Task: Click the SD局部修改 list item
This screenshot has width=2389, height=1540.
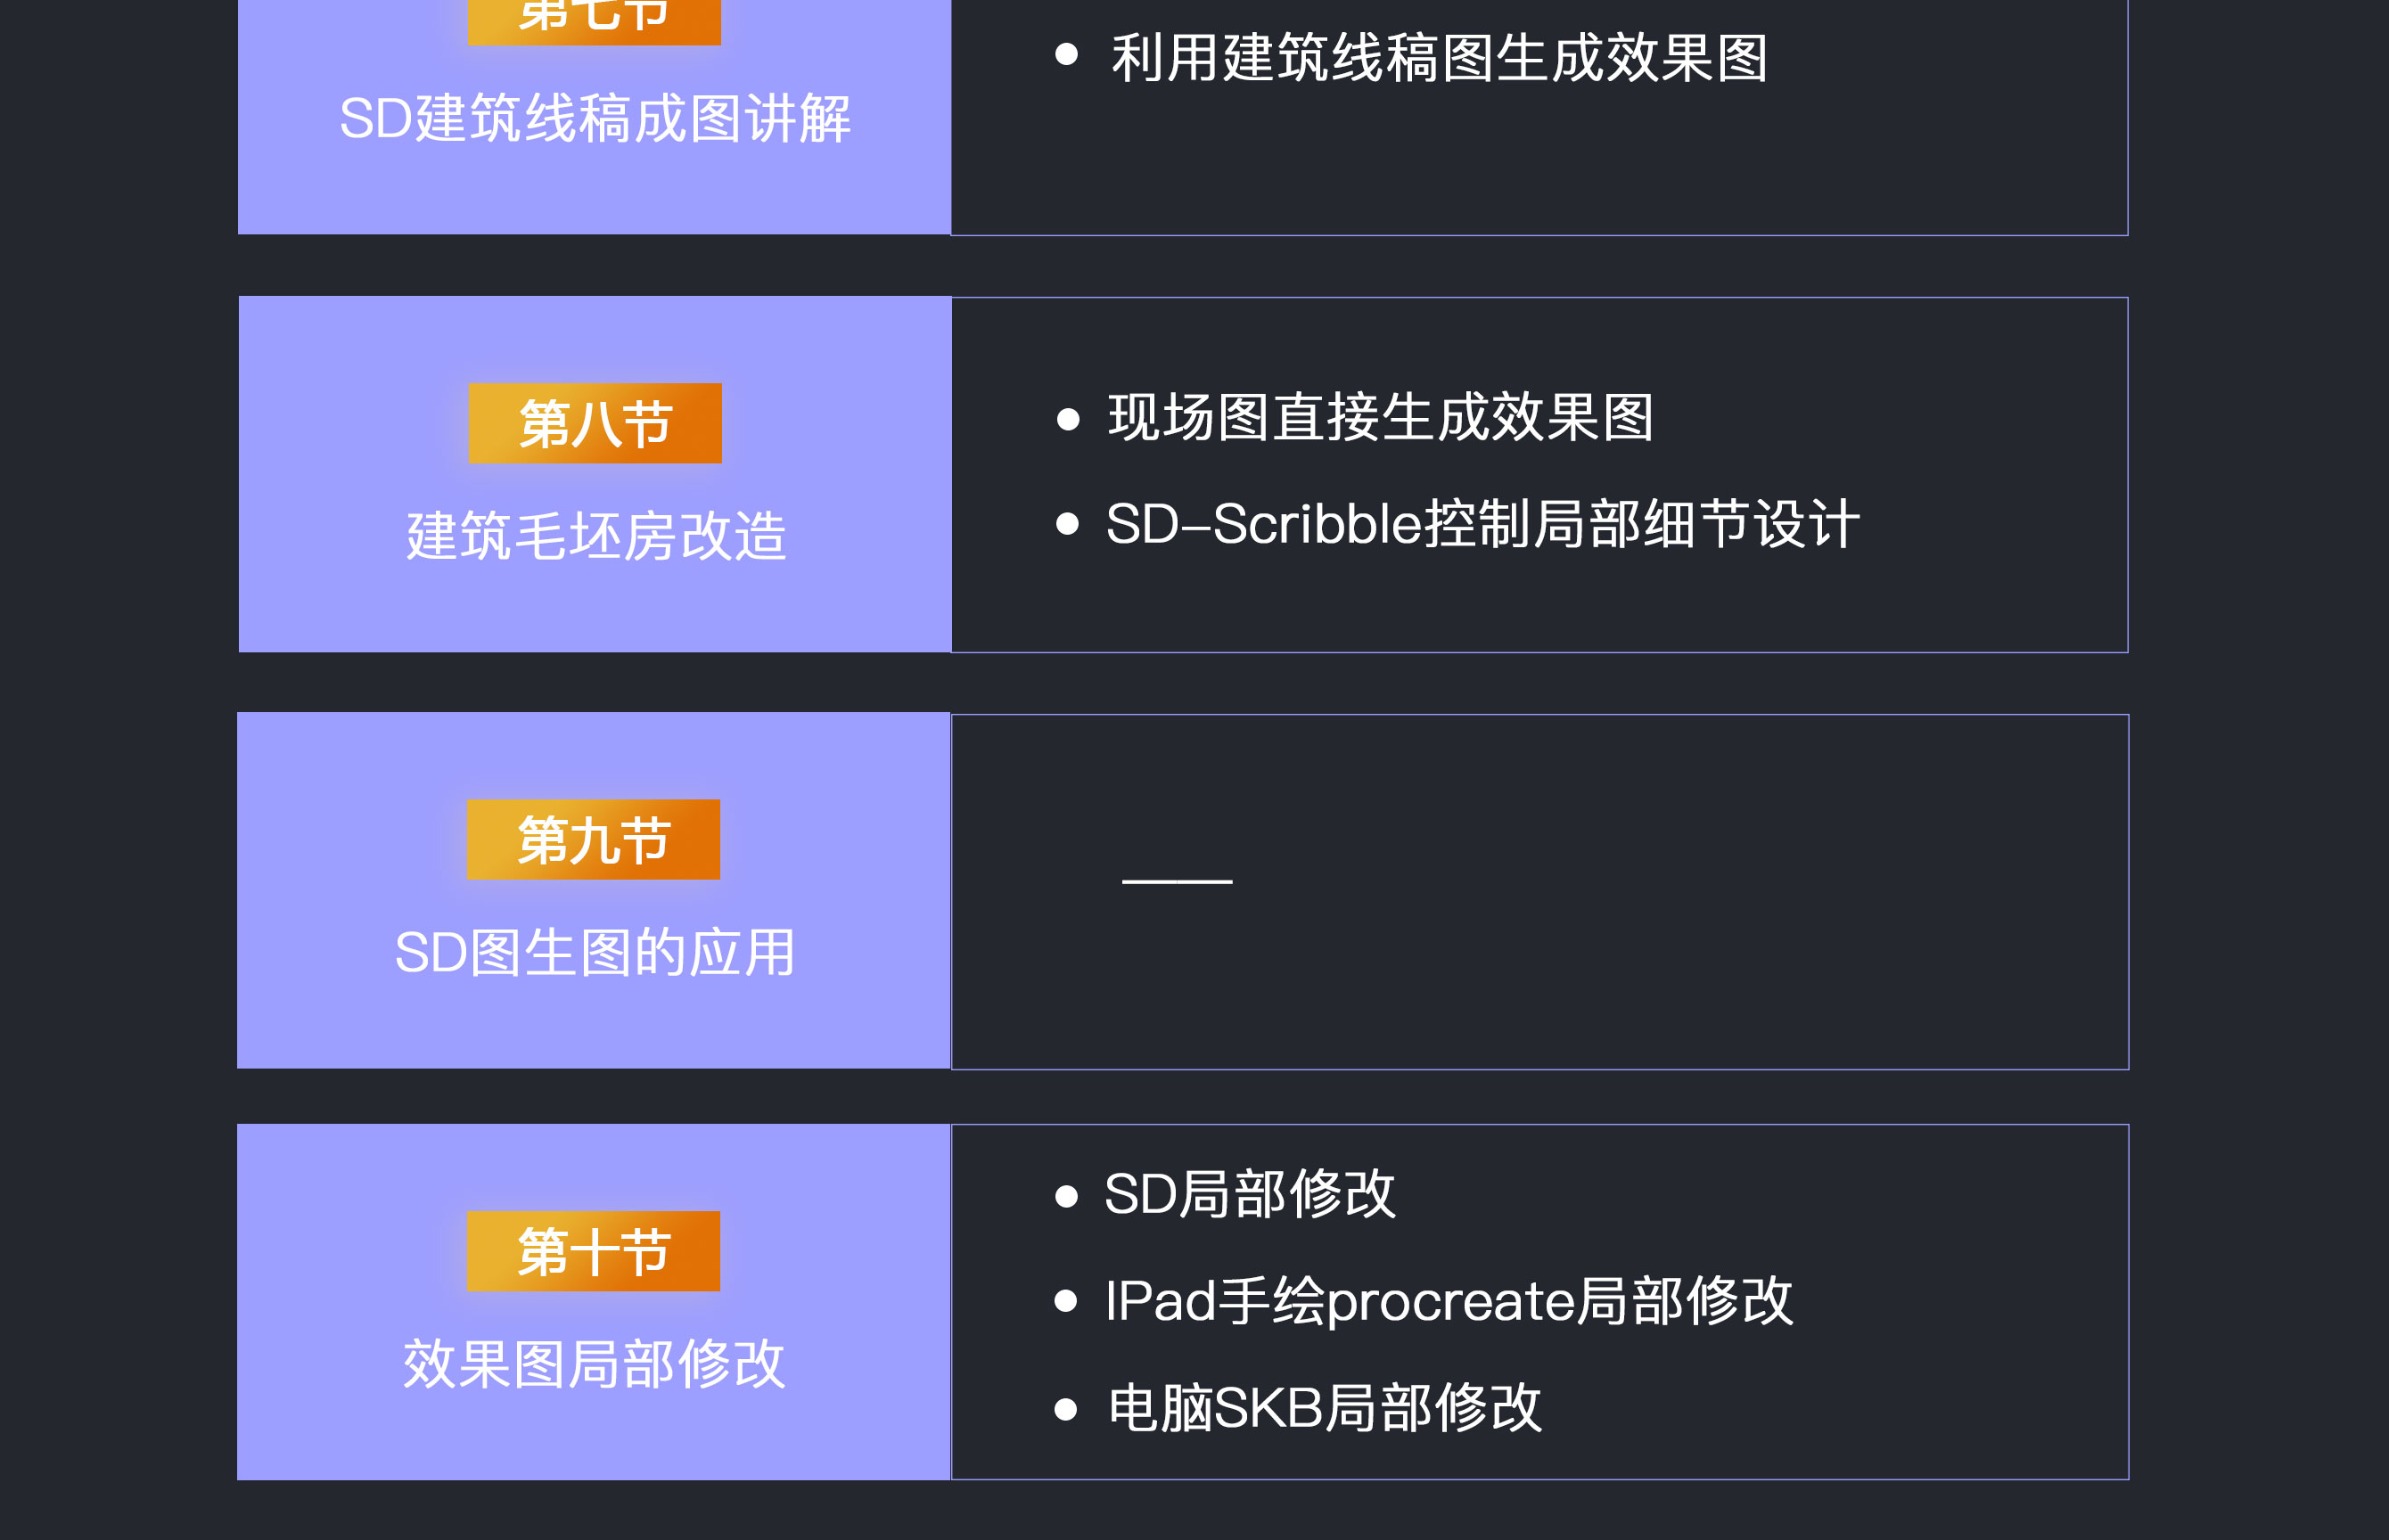Action: coord(1249,1194)
